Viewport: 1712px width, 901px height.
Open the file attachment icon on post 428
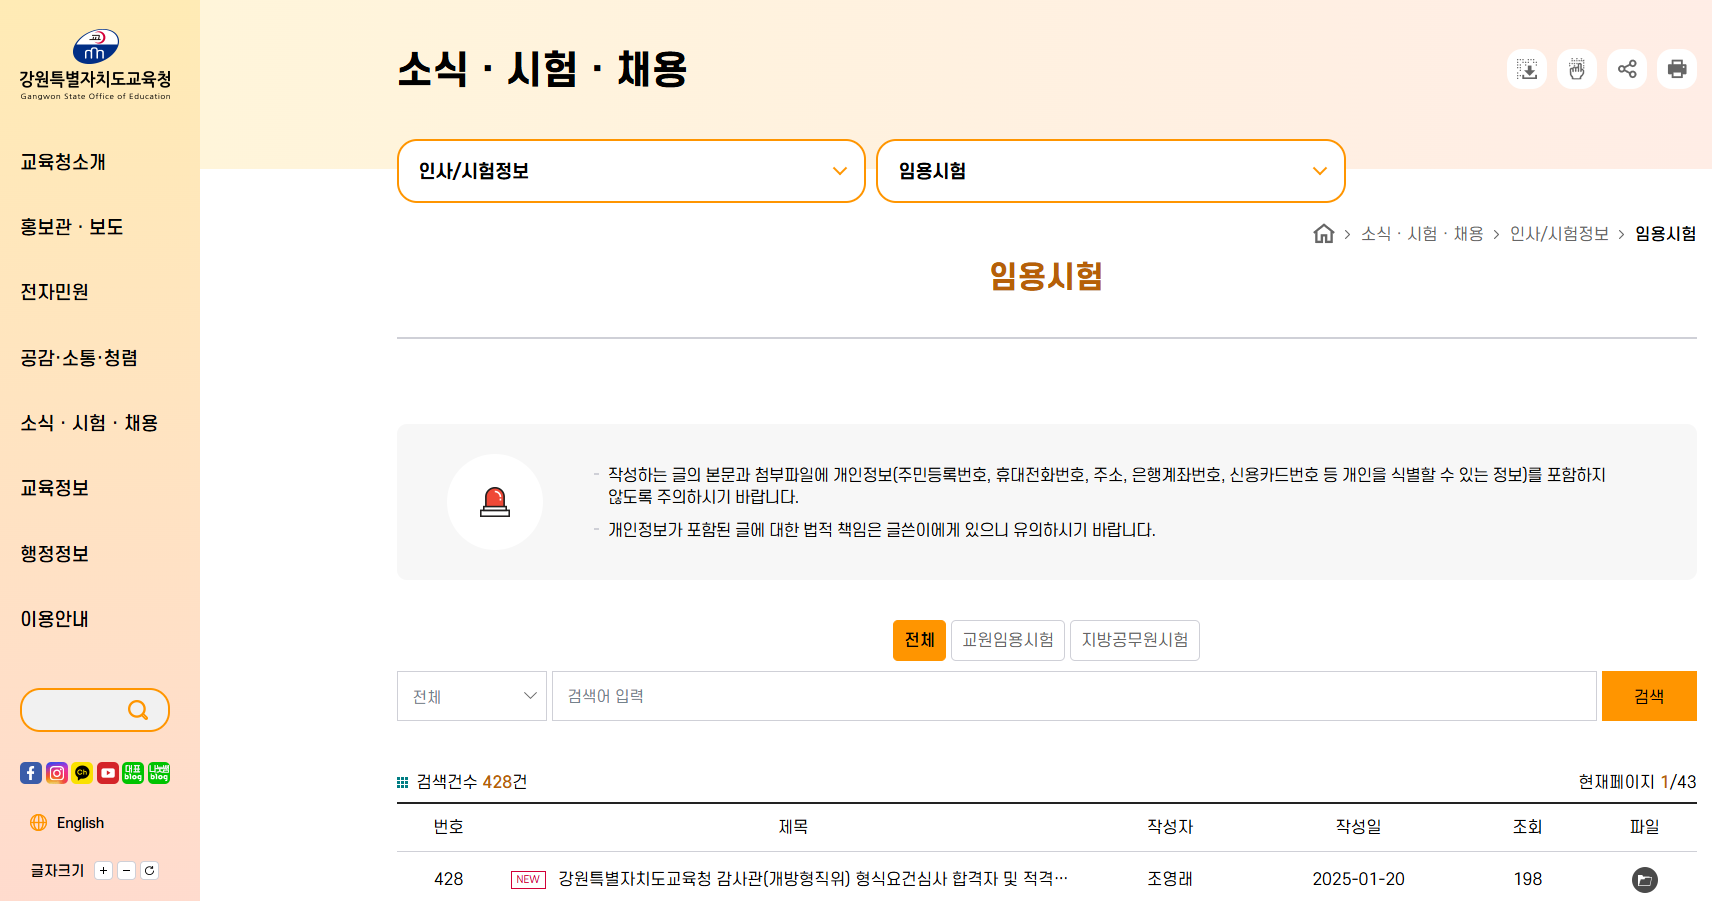(1645, 879)
